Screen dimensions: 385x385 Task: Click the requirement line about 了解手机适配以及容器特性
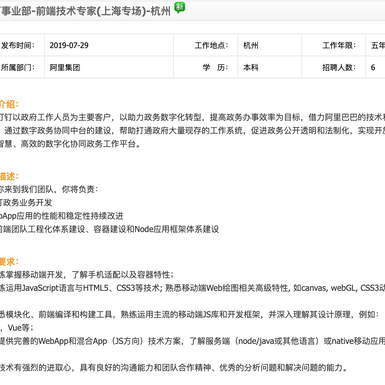pyautogui.click(x=87, y=275)
